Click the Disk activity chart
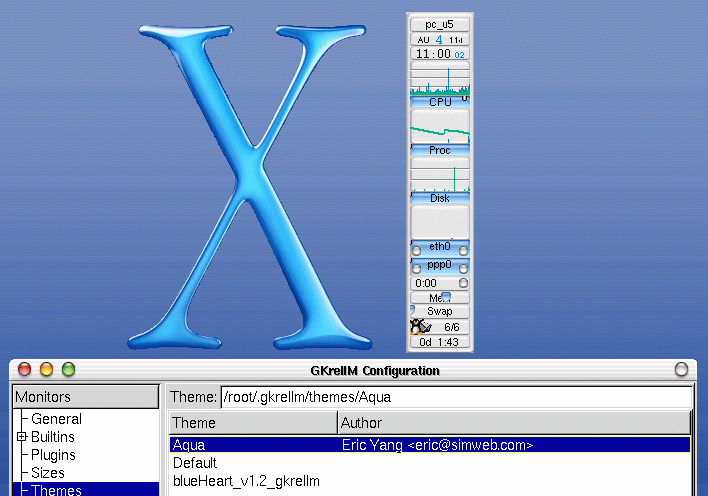 [439, 174]
